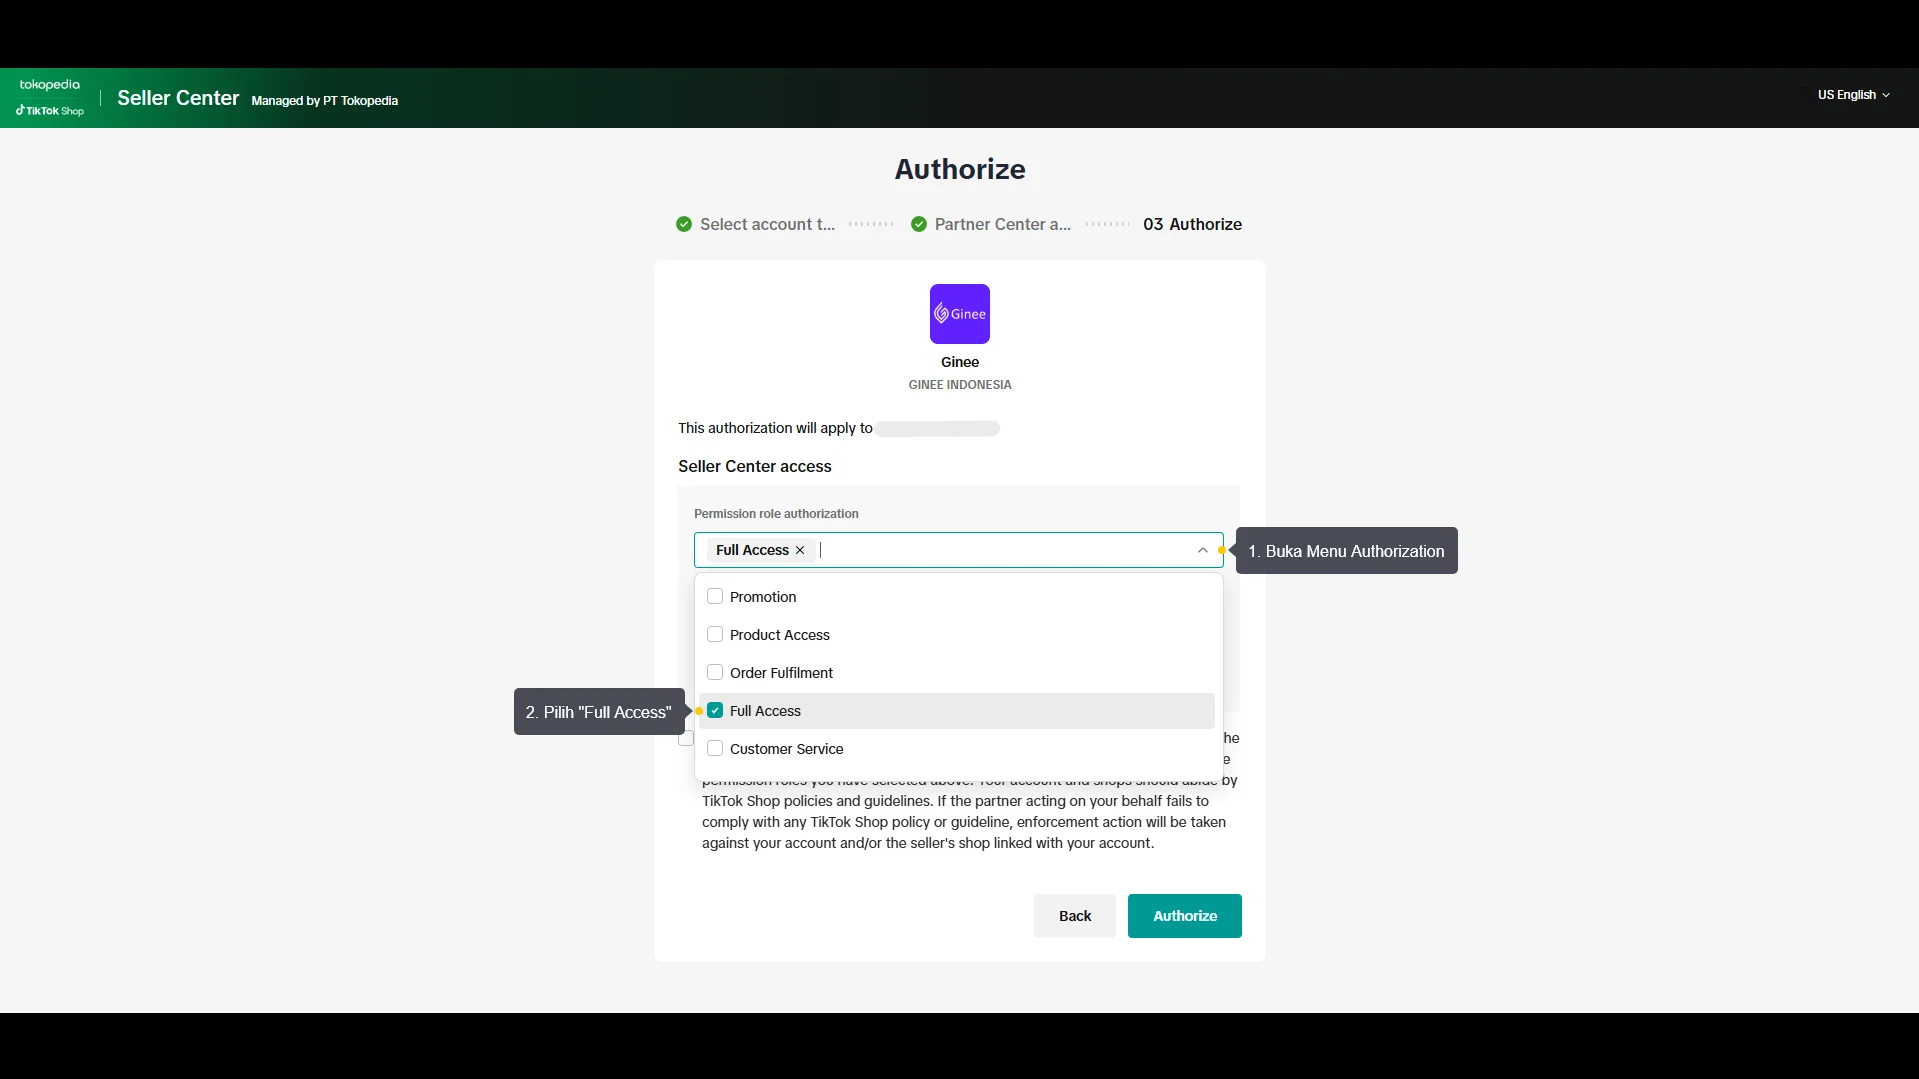Open the US English language dropdown

[1853, 95]
